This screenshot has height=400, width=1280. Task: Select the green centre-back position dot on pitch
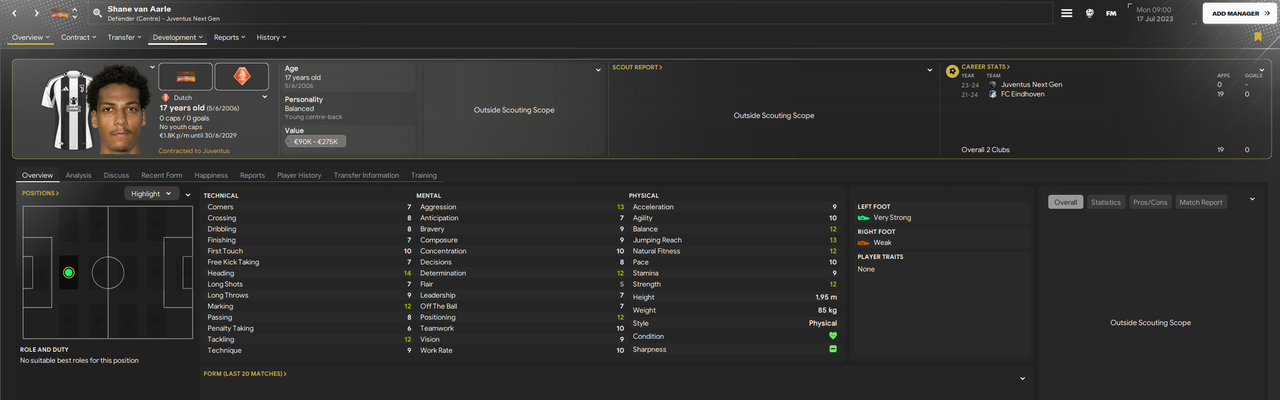tap(68, 272)
